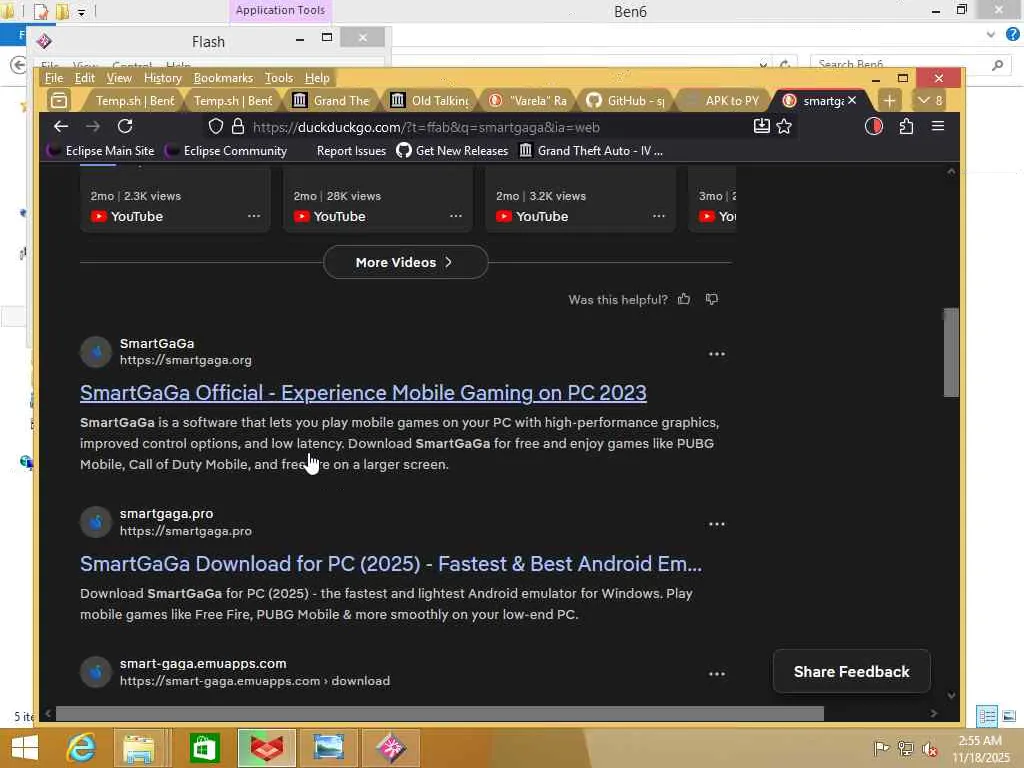
Task: Click the page vertical scrollbar thumb
Action: tap(951, 353)
